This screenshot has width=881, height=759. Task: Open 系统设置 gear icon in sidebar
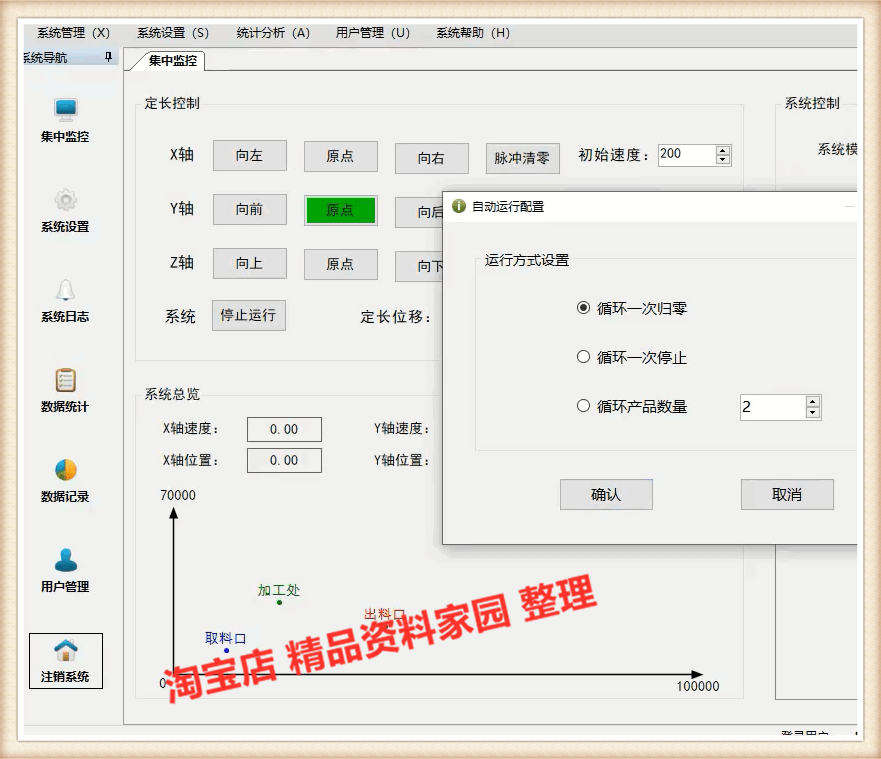pos(66,200)
